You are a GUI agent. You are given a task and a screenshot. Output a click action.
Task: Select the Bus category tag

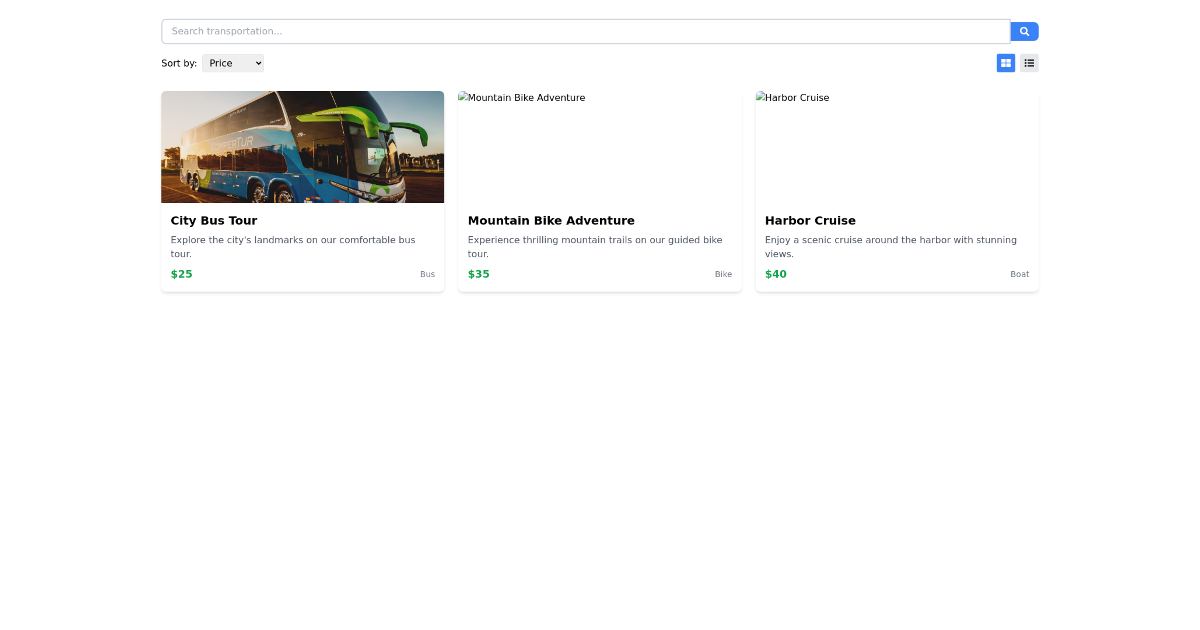click(x=428, y=274)
